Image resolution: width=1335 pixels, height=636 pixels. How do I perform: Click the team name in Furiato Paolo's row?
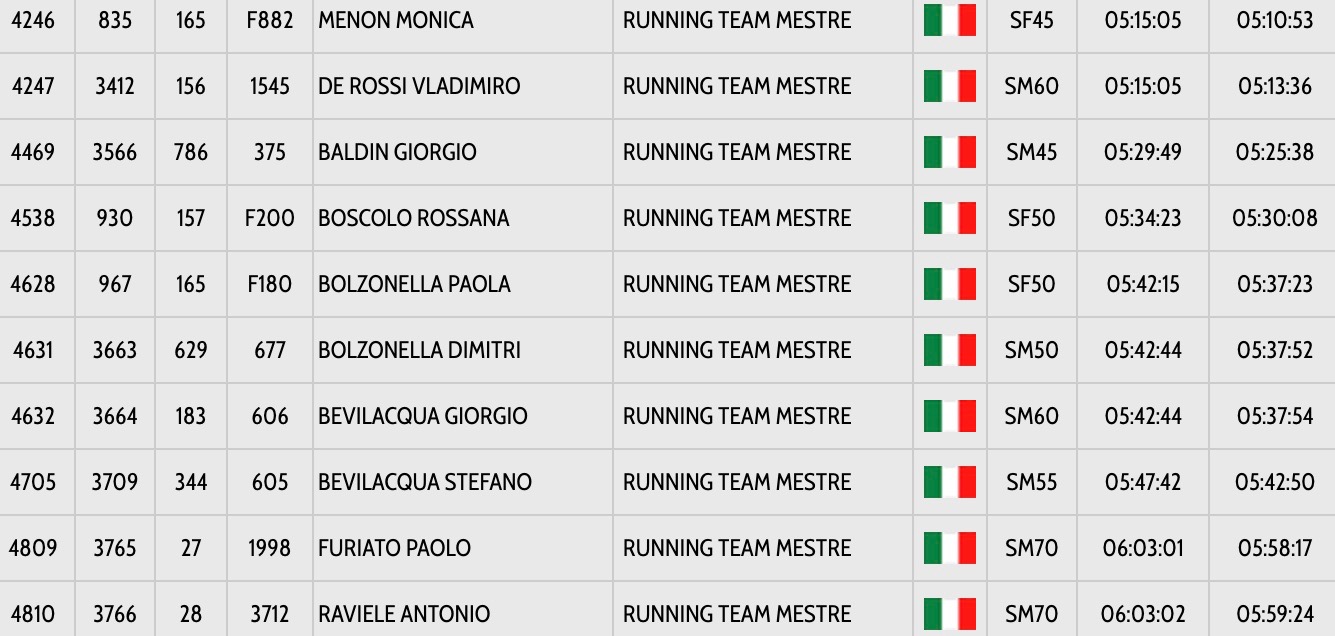coord(737,548)
